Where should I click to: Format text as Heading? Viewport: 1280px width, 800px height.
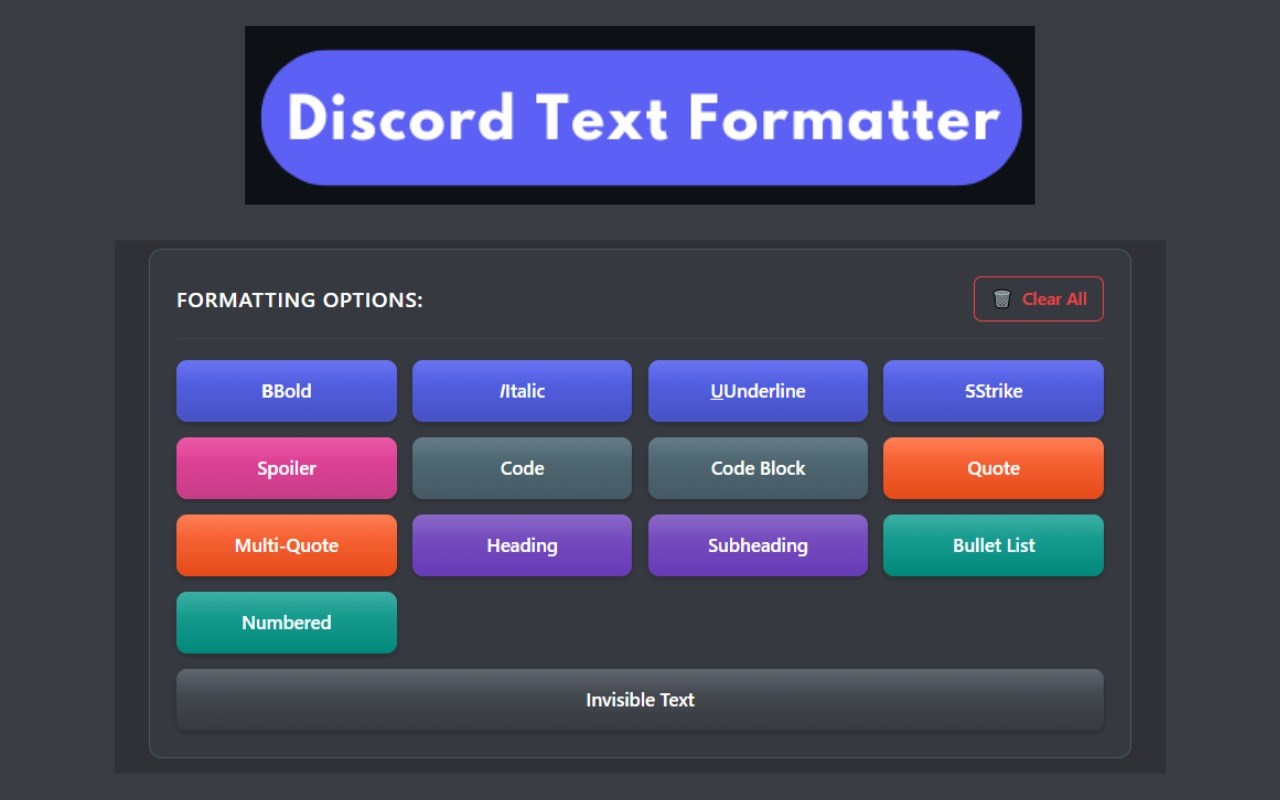(522, 545)
